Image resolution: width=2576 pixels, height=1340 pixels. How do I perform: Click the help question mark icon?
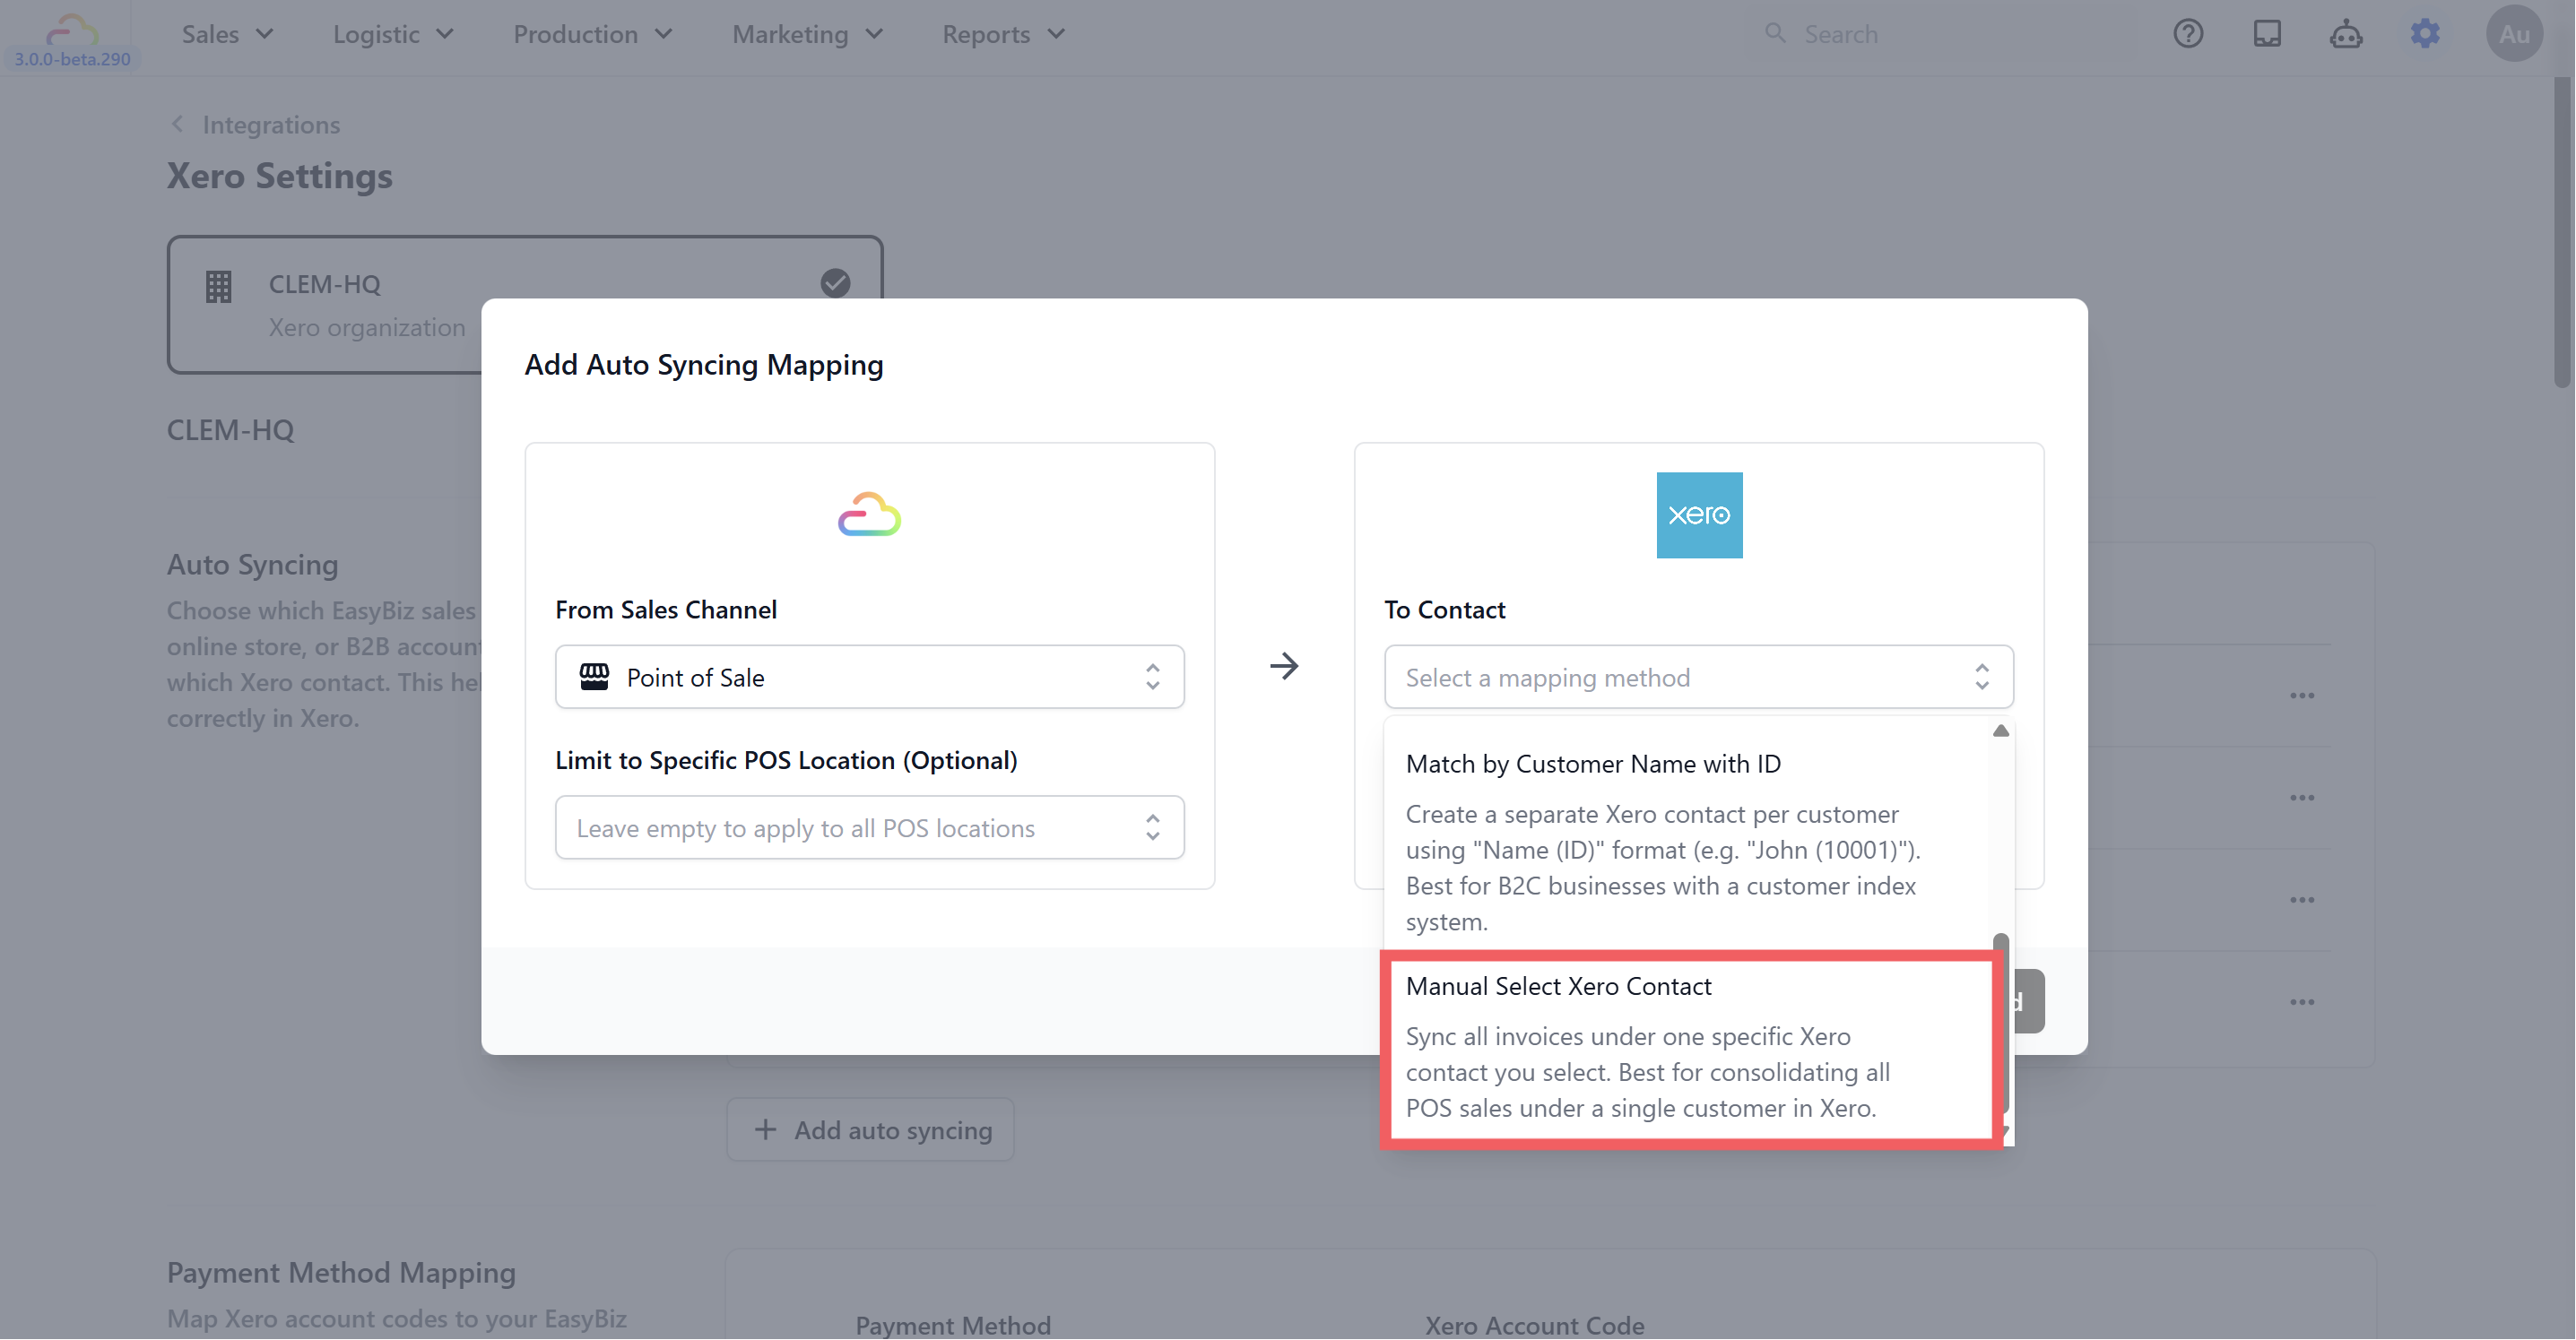pyautogui.click(x=2188, y=34)
